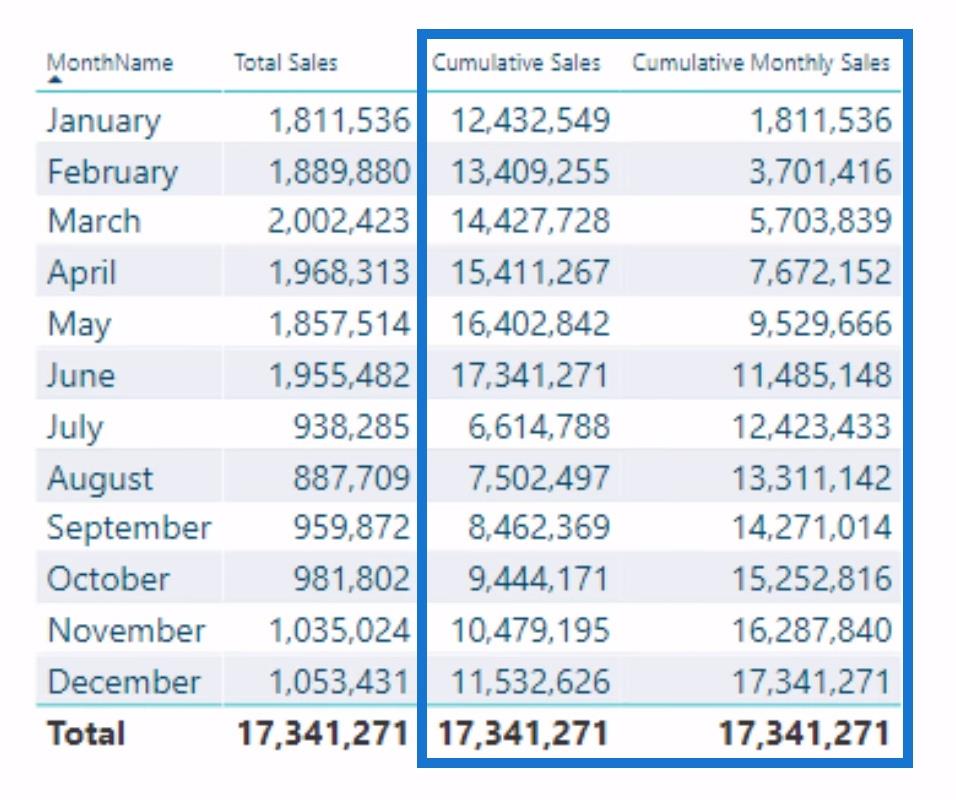Select the March row label
The width and height of the screenshot is (956, 800).
click(94, 221)
